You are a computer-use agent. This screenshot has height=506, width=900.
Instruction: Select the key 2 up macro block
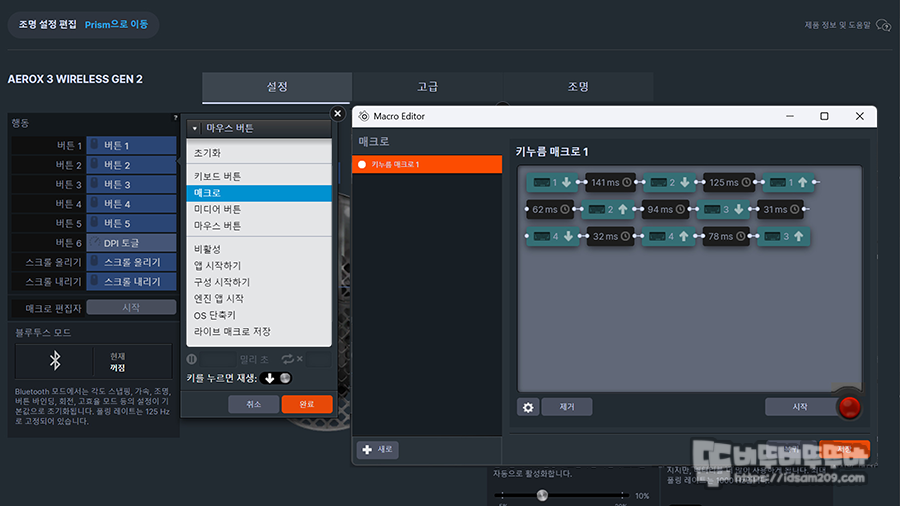click(x=607, y=209)
